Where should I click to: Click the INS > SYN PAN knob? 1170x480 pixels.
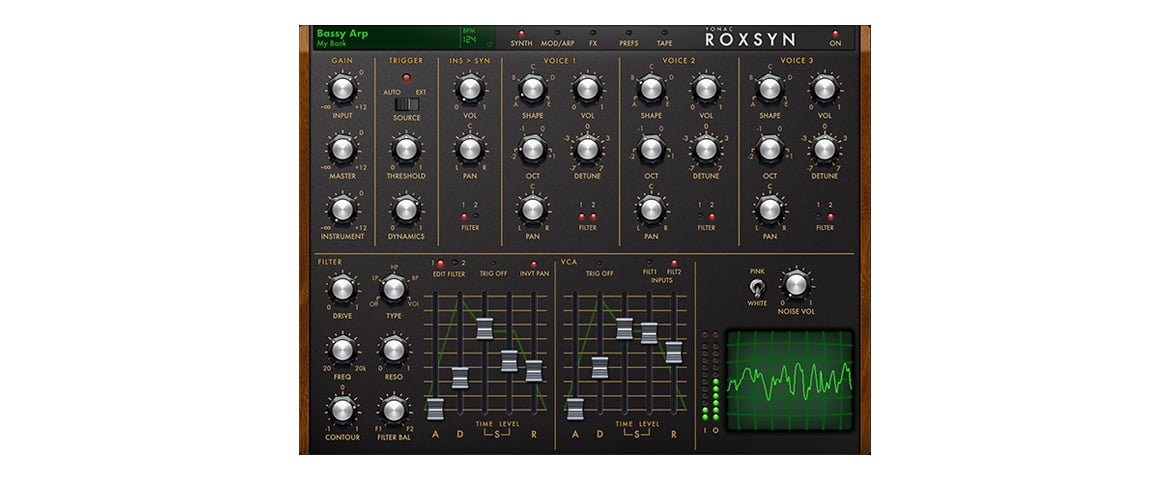point(470,149)
